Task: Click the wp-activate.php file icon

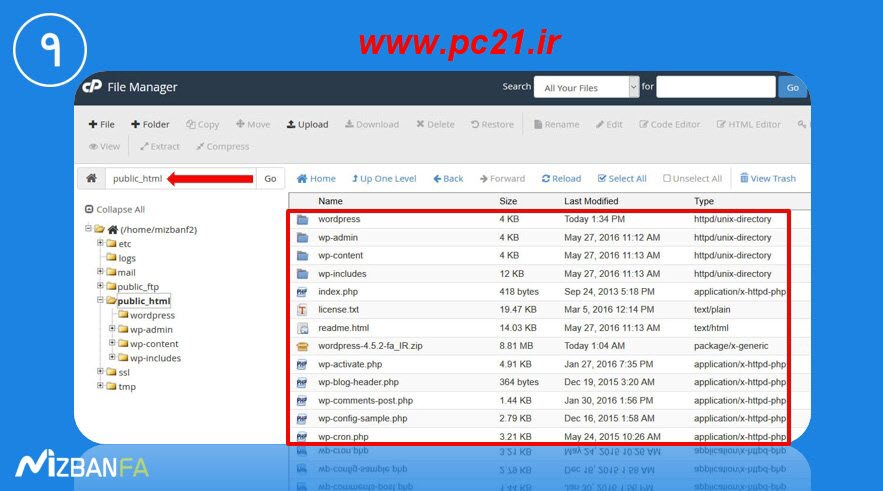Action: pos(302,364)
